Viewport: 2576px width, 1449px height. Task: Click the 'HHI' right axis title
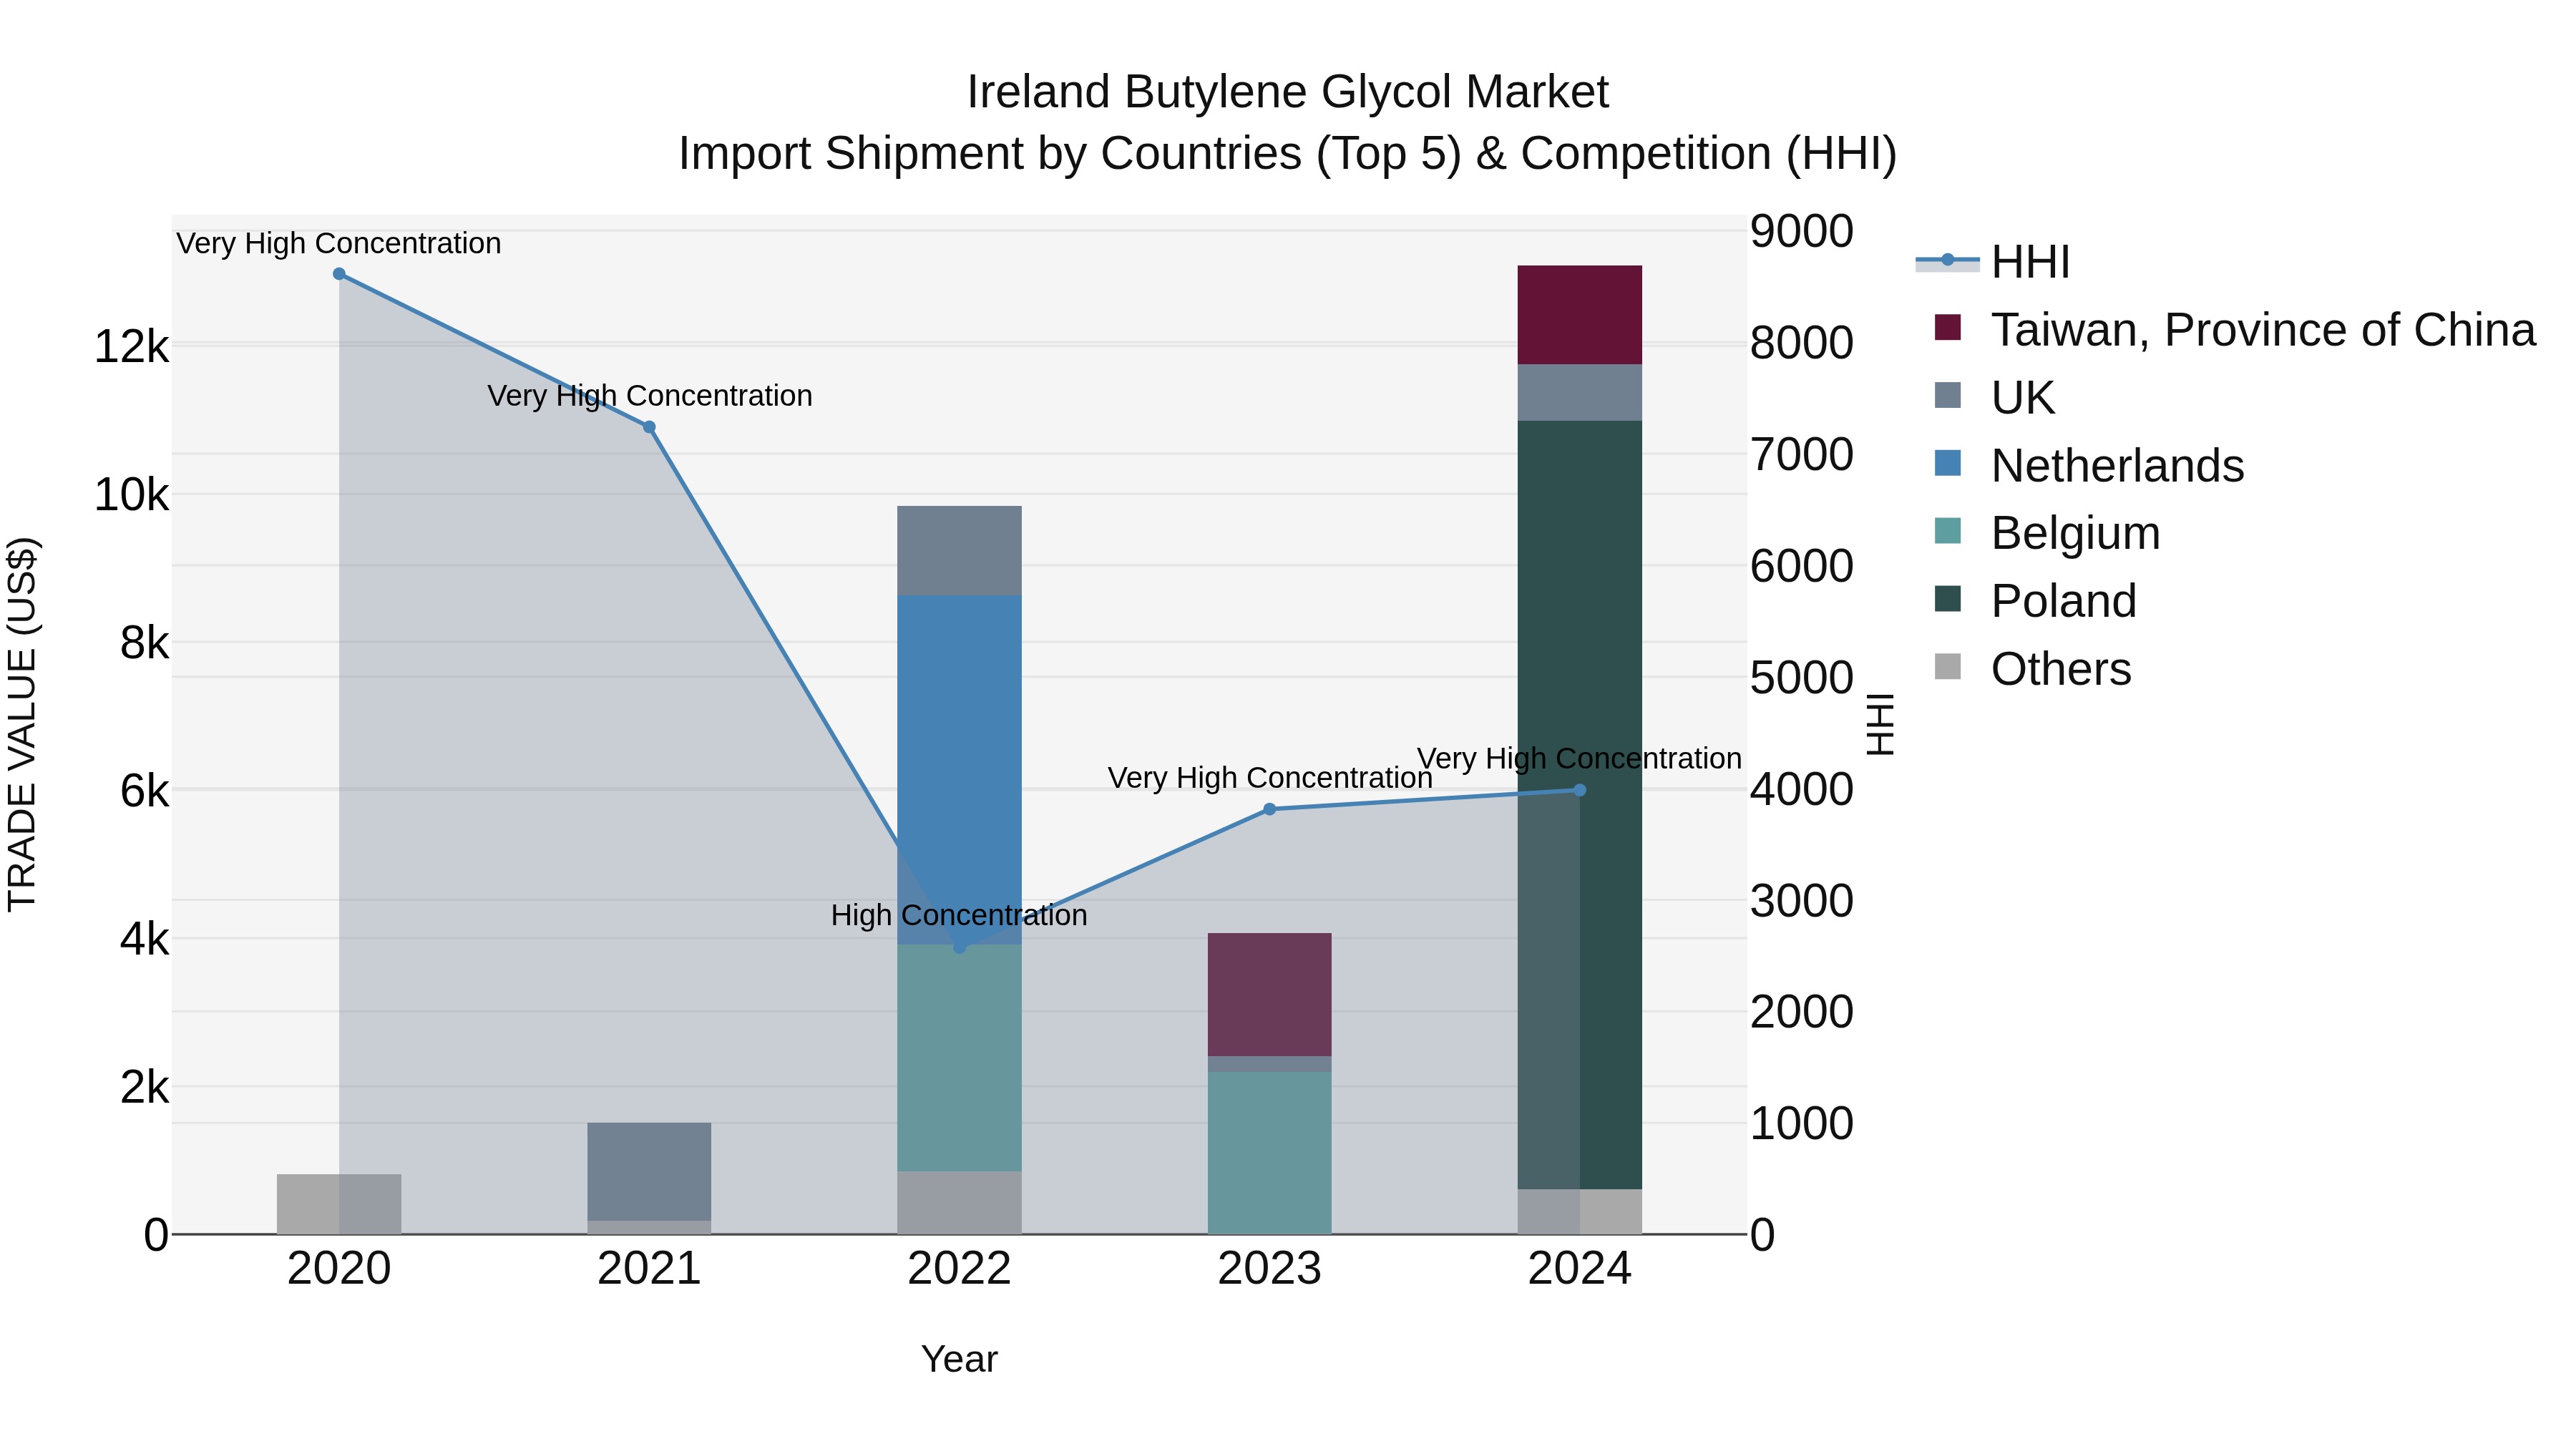tap(1880, 724)
